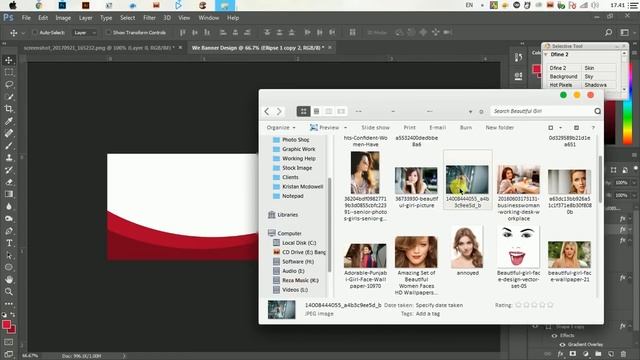The image size is (640, 360).
Task: Toggle Quick Mask mode icon
Action: (9, 342)
